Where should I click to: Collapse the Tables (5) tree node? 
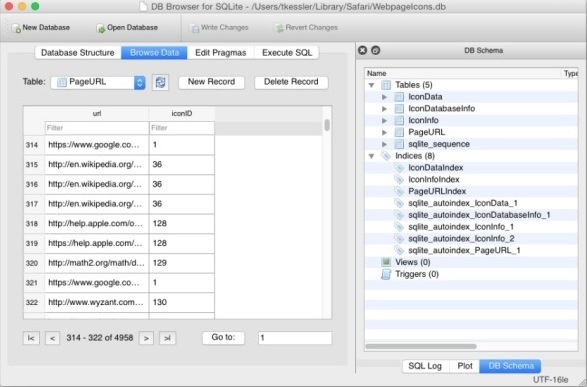(371, 85)
